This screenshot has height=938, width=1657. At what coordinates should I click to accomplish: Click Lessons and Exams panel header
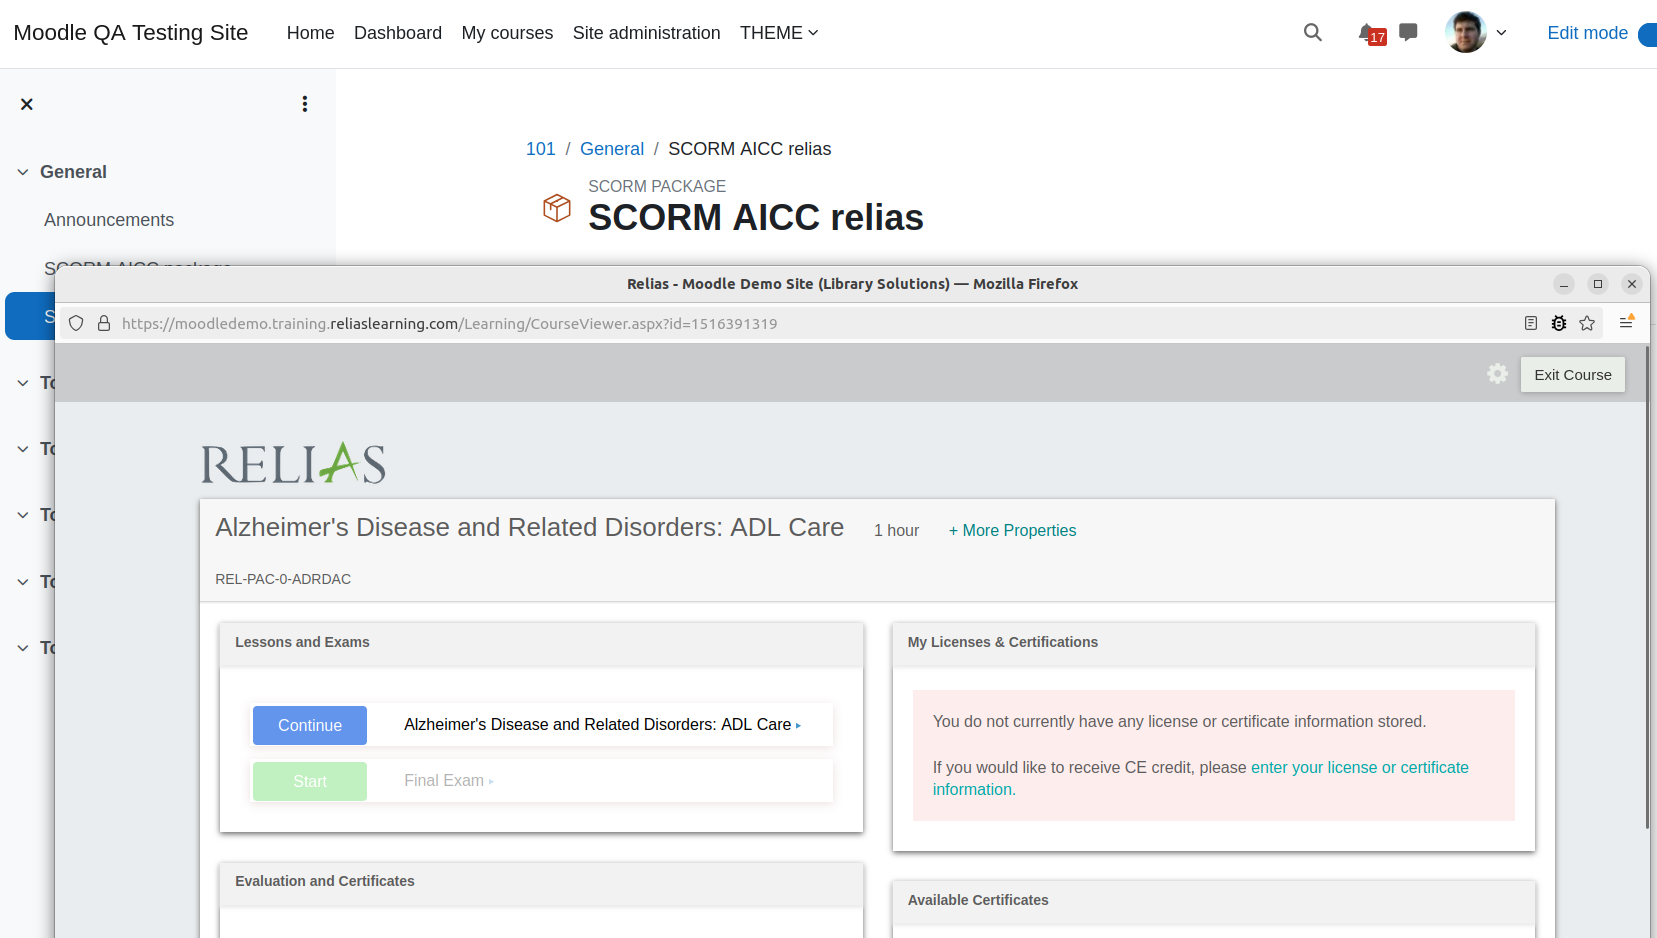pos(541,643)
